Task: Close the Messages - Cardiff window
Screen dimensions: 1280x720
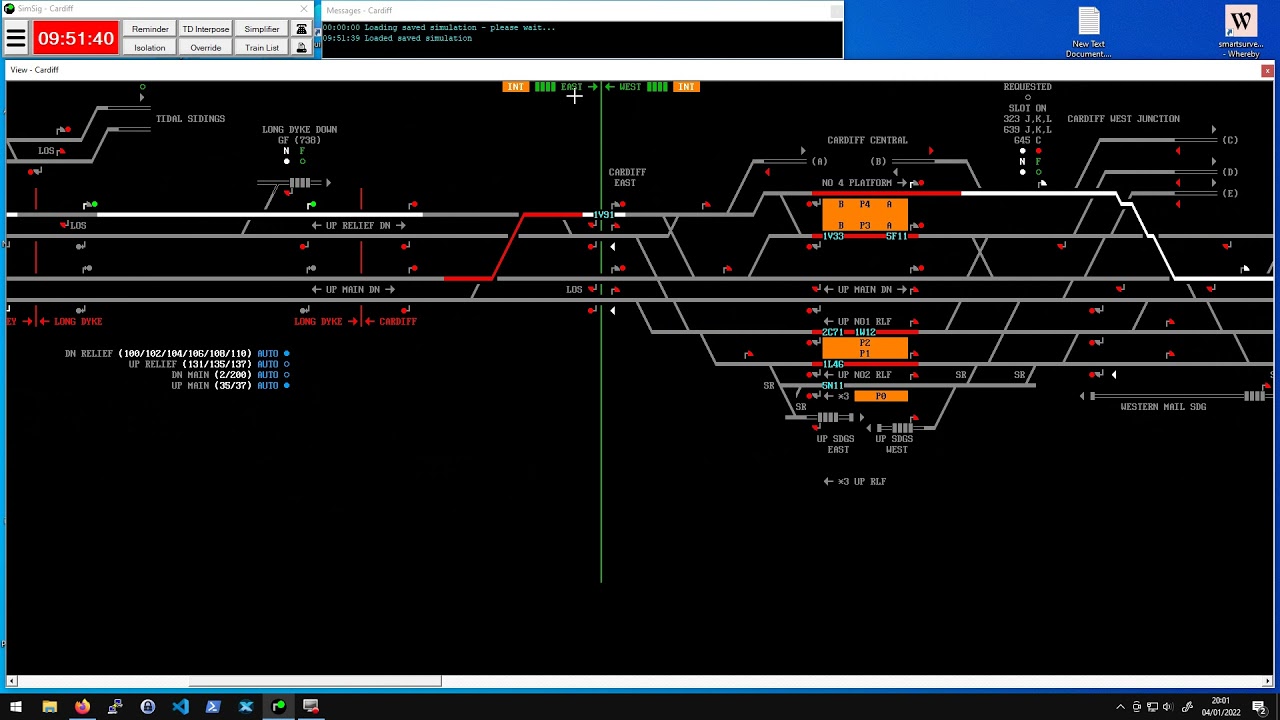Action: 835,11
